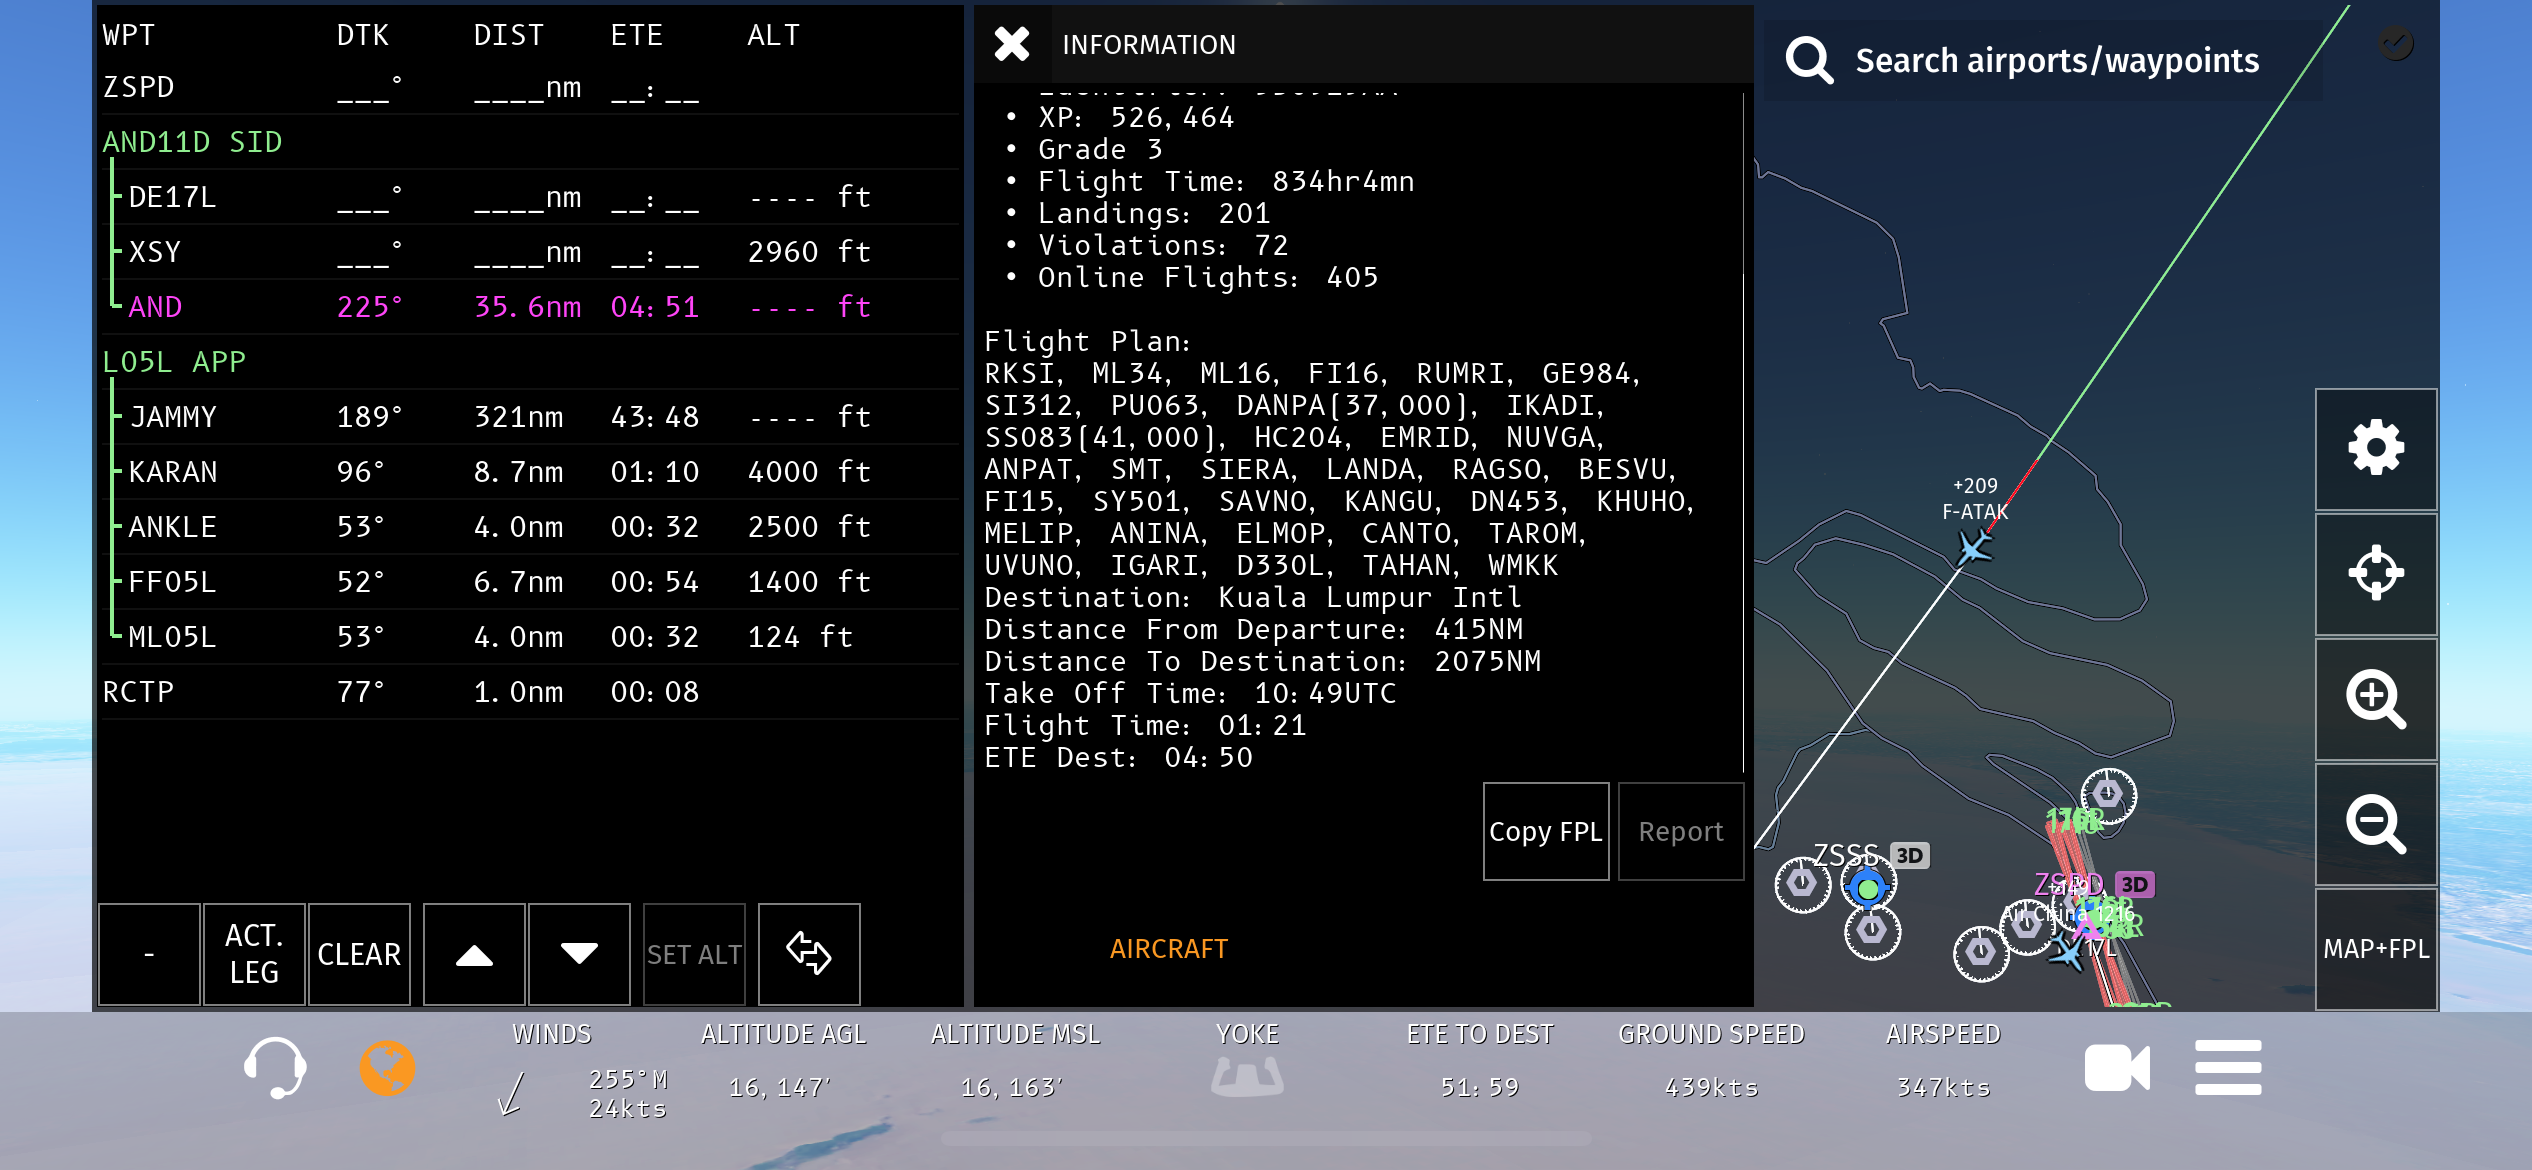Open the map settings gear

click(x=2375, y=448)
